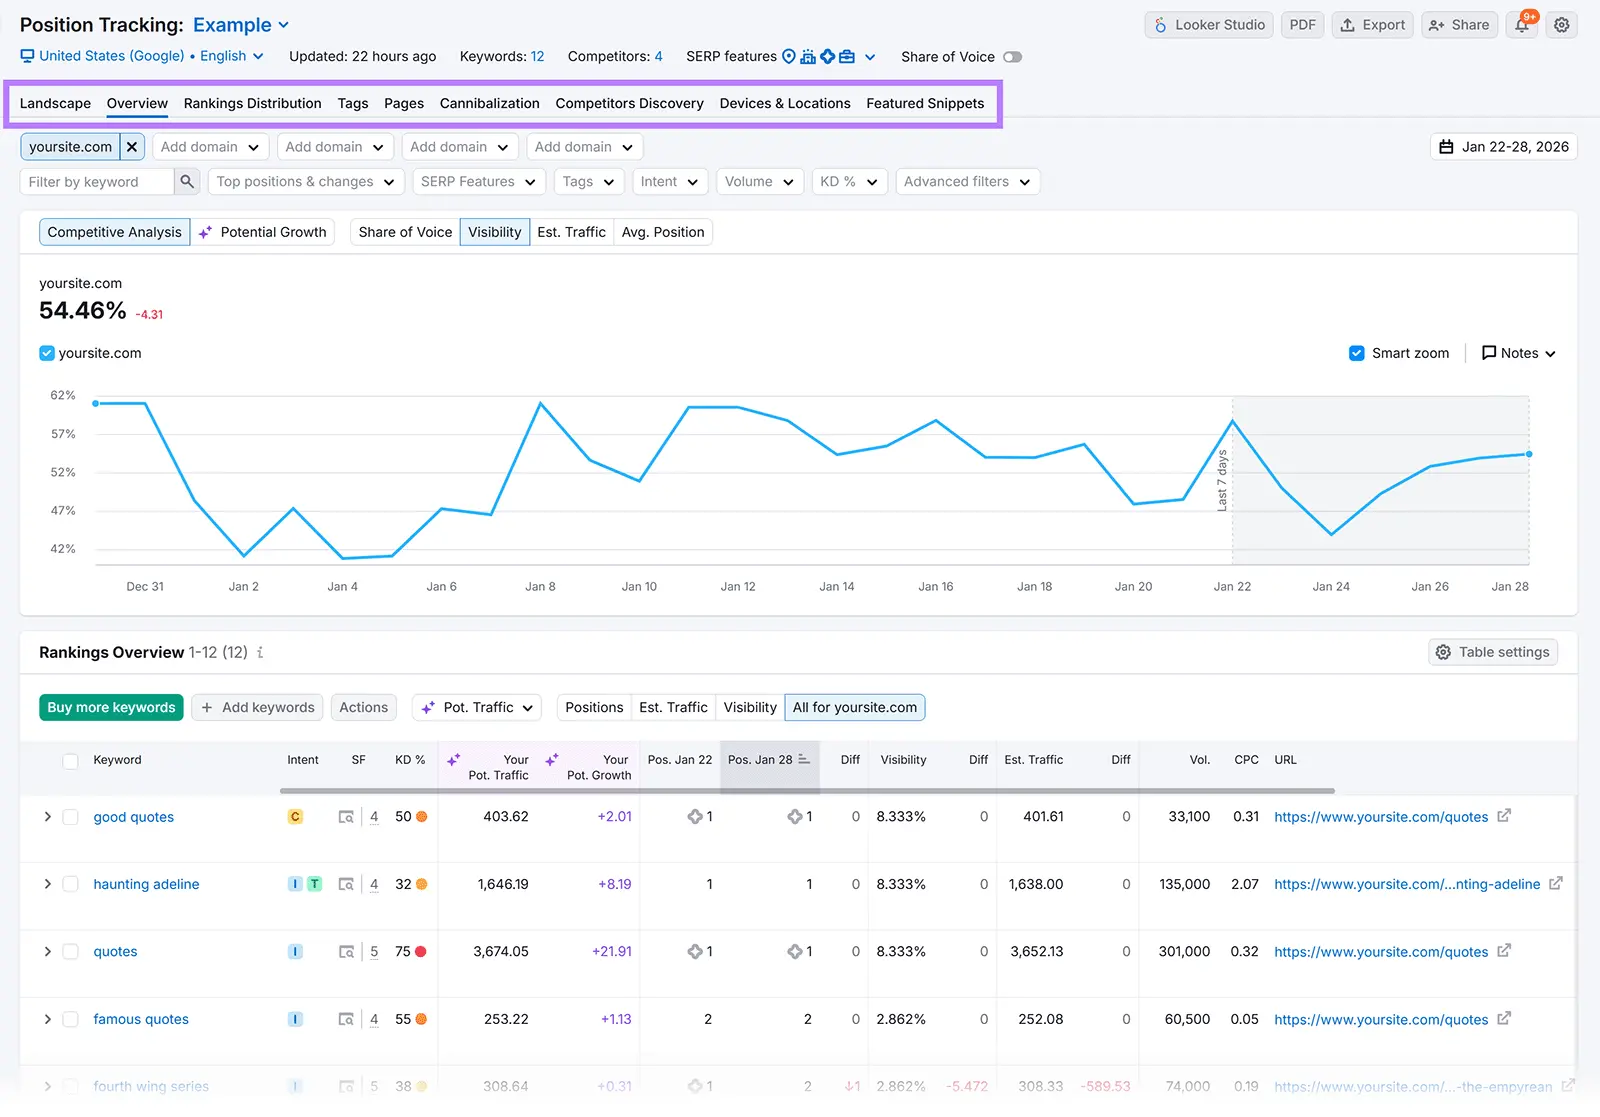Click the Add keywords button
Screen dimensions: 1600x1117
257,707
